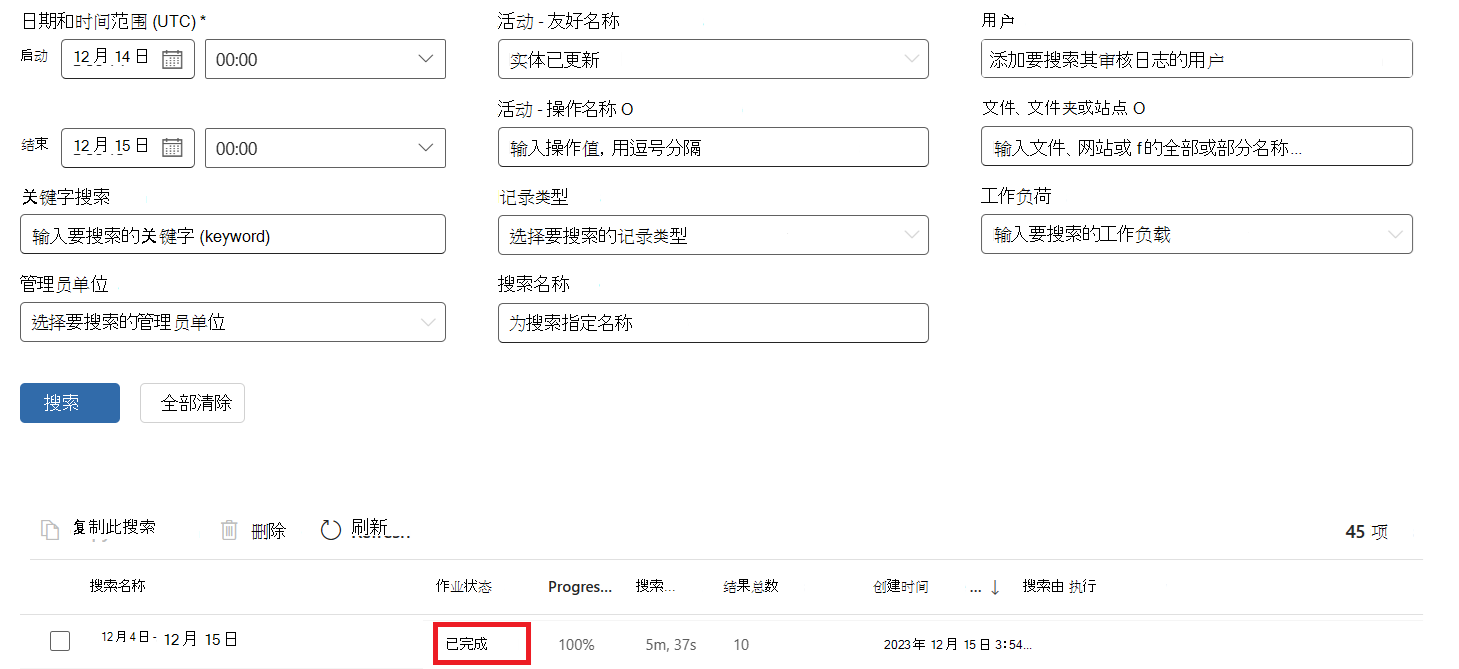The height and width of the screenshot is (669, 1459).
Task: Click the results total value 10
Action: click(x=741, y=645)
